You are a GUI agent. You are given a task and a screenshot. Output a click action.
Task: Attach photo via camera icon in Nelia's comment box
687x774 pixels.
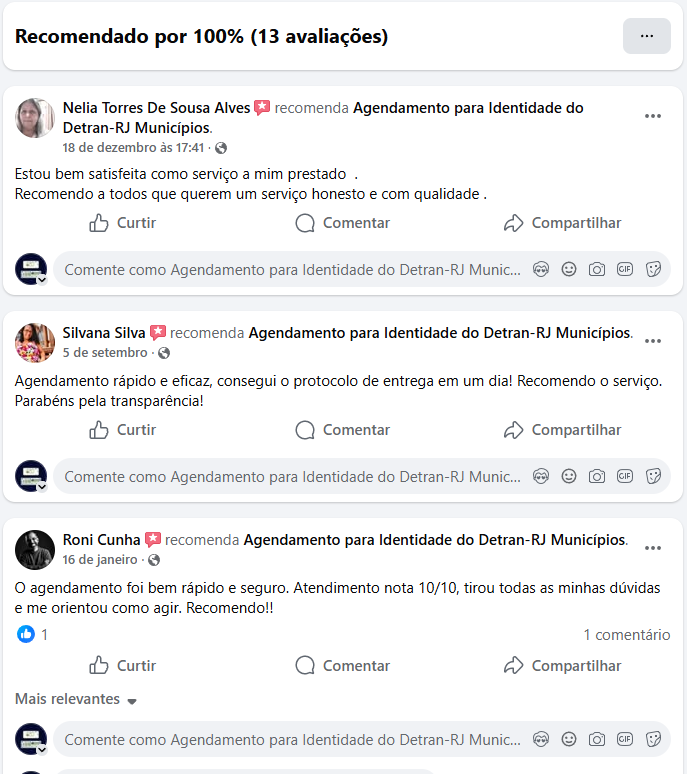pos(597,270)
